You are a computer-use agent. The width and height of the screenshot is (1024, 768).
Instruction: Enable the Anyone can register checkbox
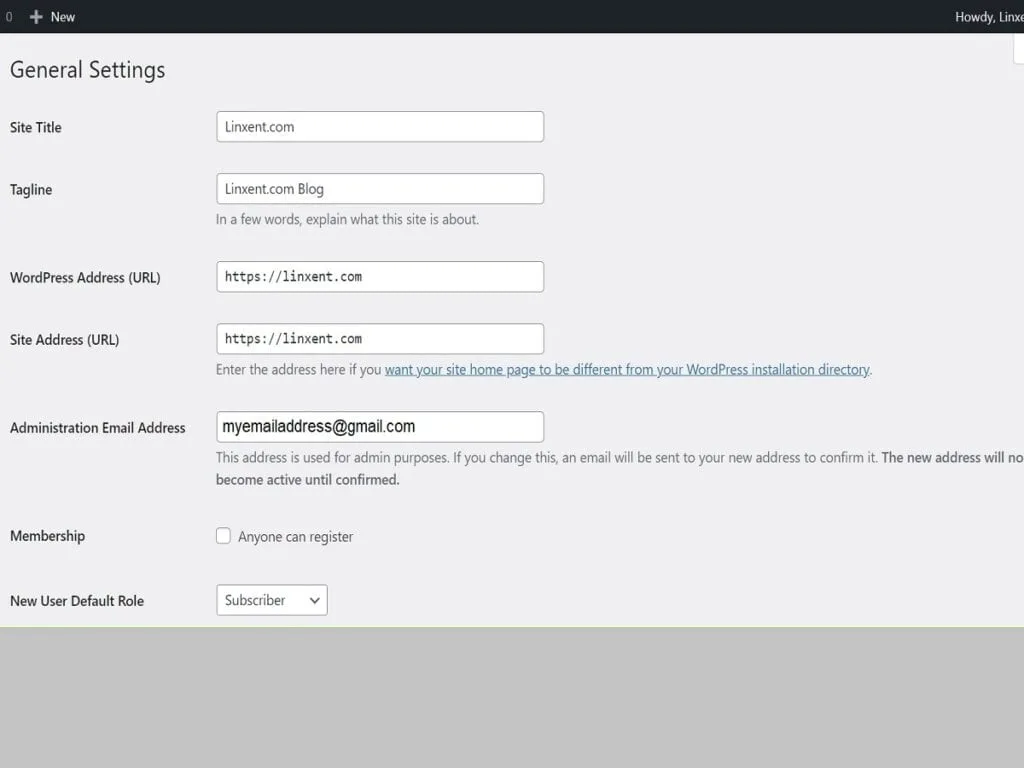click(223, 536)
